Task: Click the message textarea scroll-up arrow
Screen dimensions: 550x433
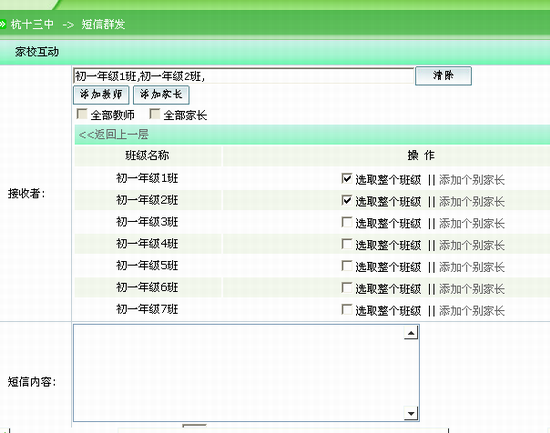Action: pos(411,333)
